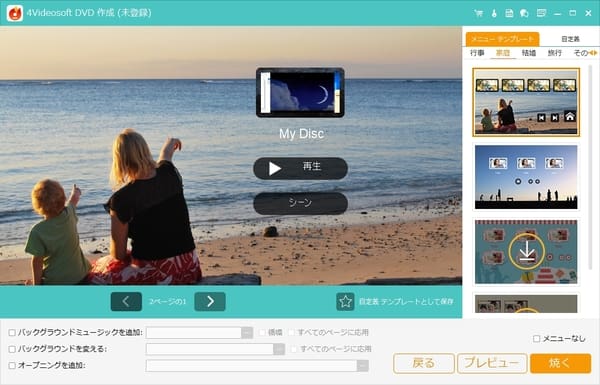The image size is (600, 385).
Task: Select the My Disc title text
Action: point(302,134)
